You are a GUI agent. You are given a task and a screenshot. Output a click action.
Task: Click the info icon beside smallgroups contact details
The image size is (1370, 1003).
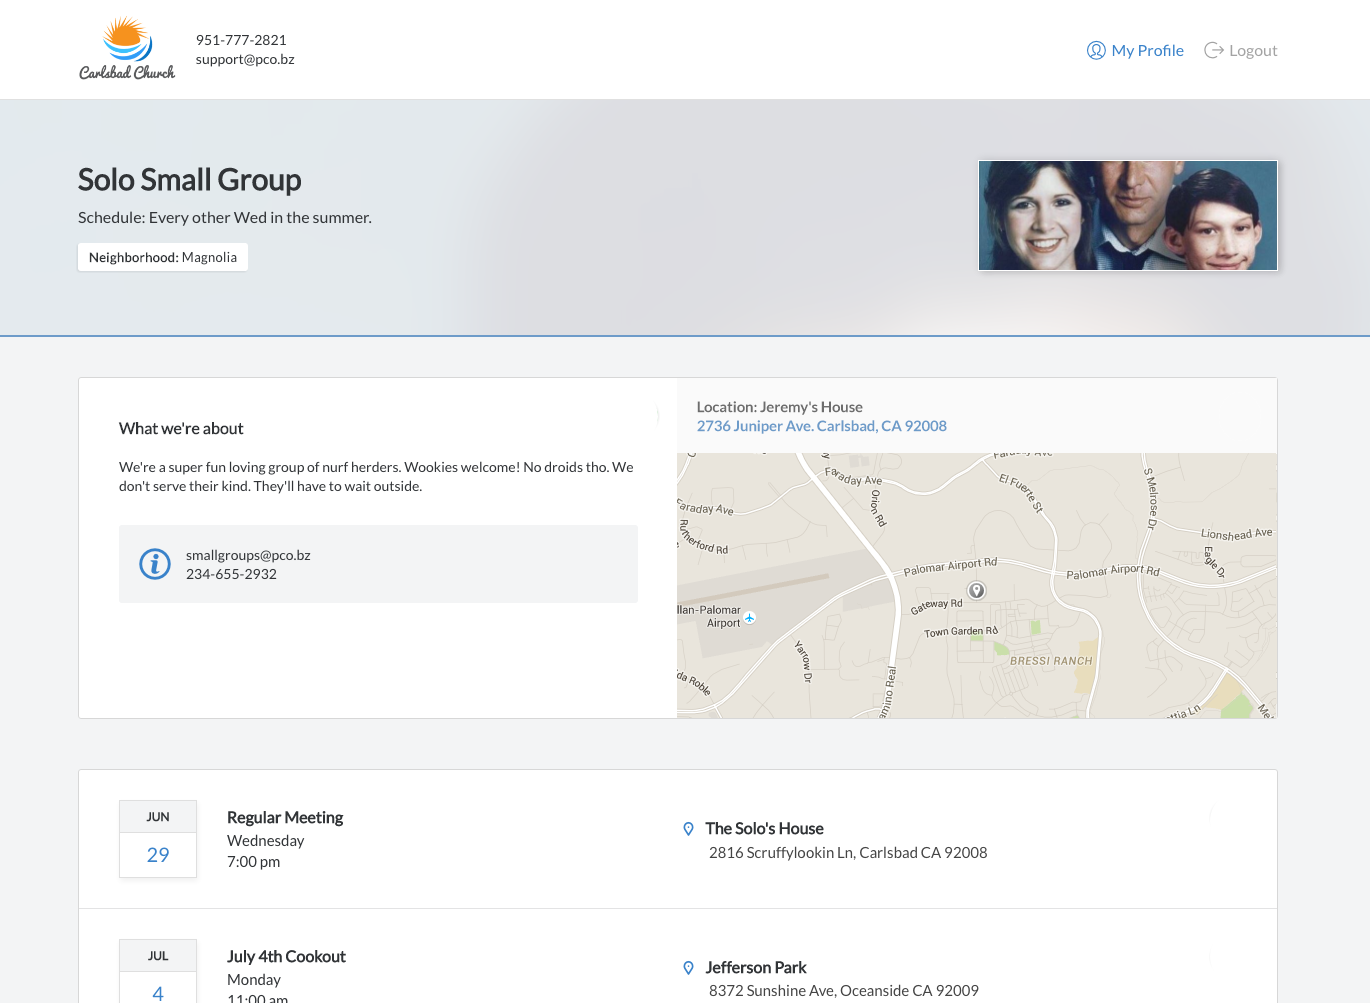click(x=155, y=564)
